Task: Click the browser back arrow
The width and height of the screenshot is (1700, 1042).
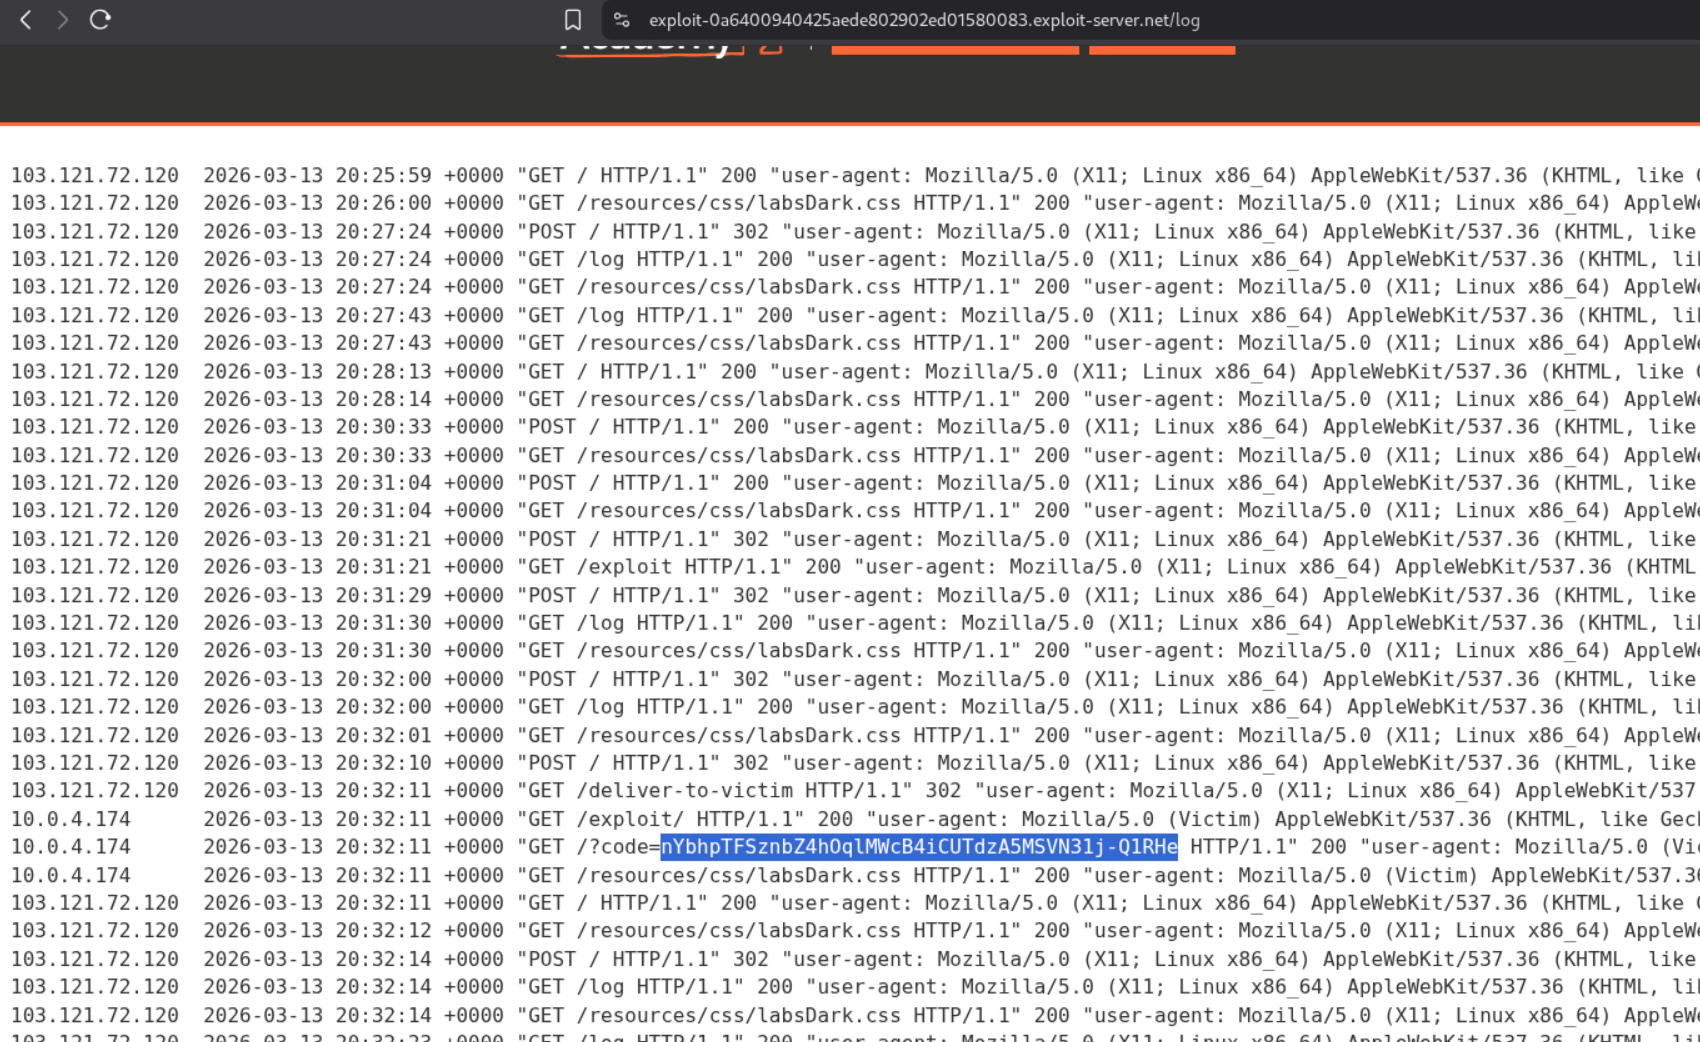Action: [26, 20]
